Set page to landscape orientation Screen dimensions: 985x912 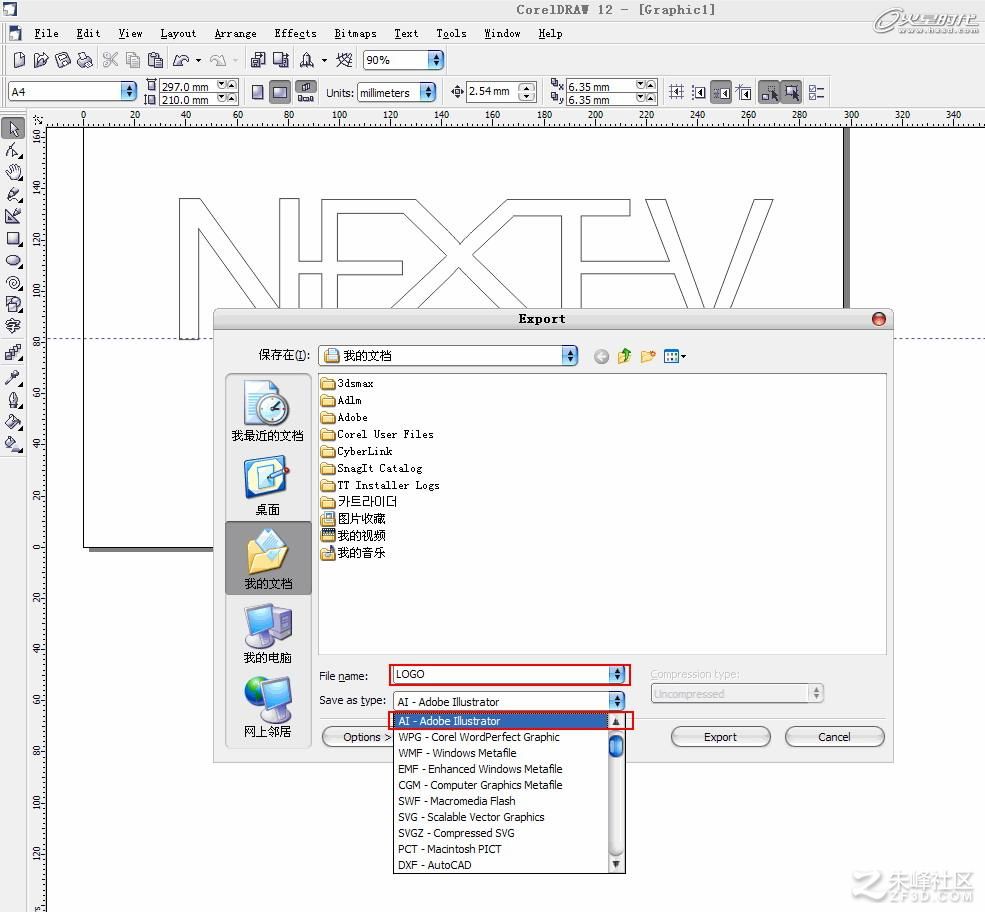point(280,92)
